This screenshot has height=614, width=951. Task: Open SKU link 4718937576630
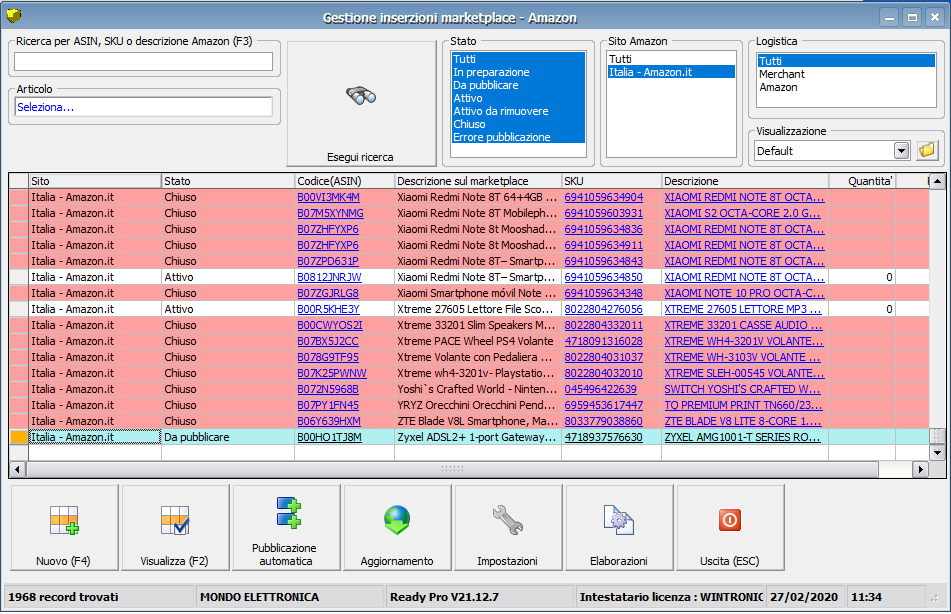(603, 437)
